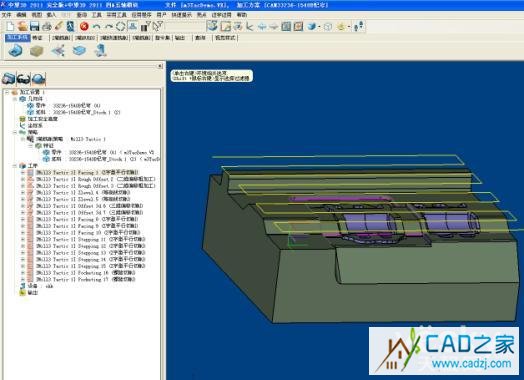Click the glasses icon above the tree panel
The height and width of the screenshot is (380, 524).
(x=23, y=79)
